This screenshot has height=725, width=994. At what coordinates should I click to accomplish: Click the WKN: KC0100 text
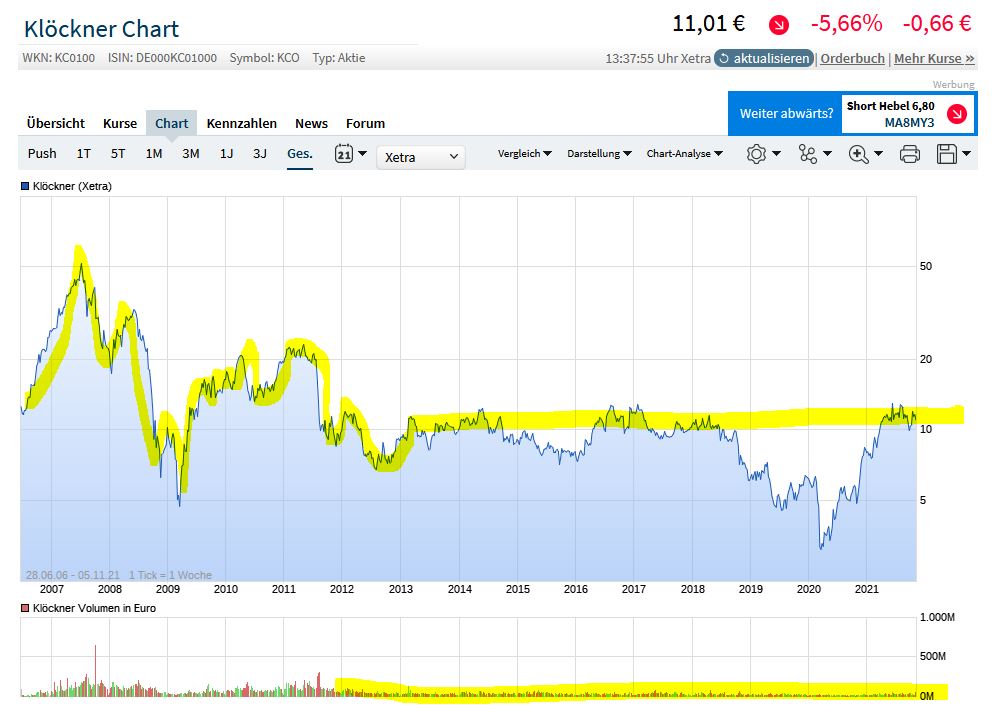point(58,58)
